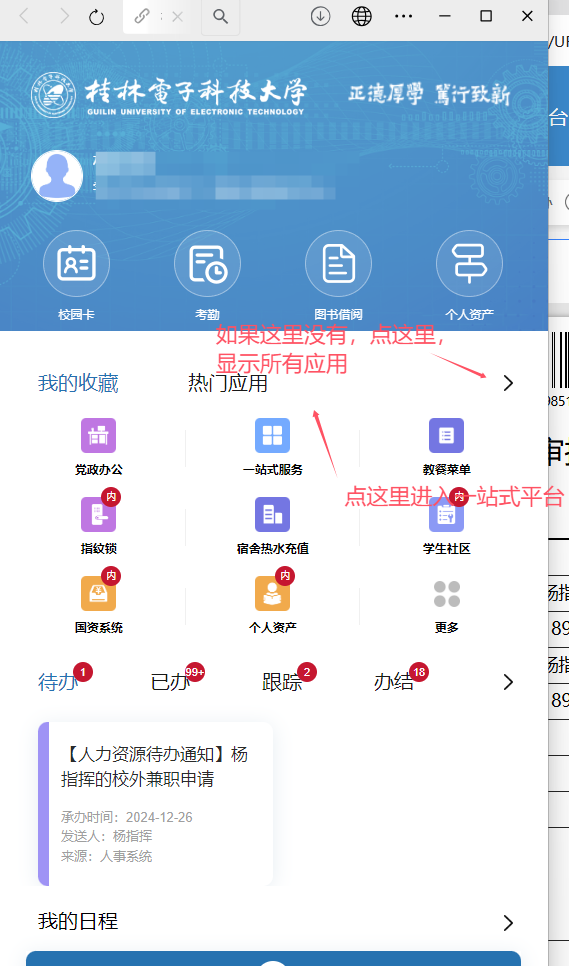The height and width of the screenshot is (966, 569).
Task: Click the 我的日程 heading
Action: click(78, 922)
